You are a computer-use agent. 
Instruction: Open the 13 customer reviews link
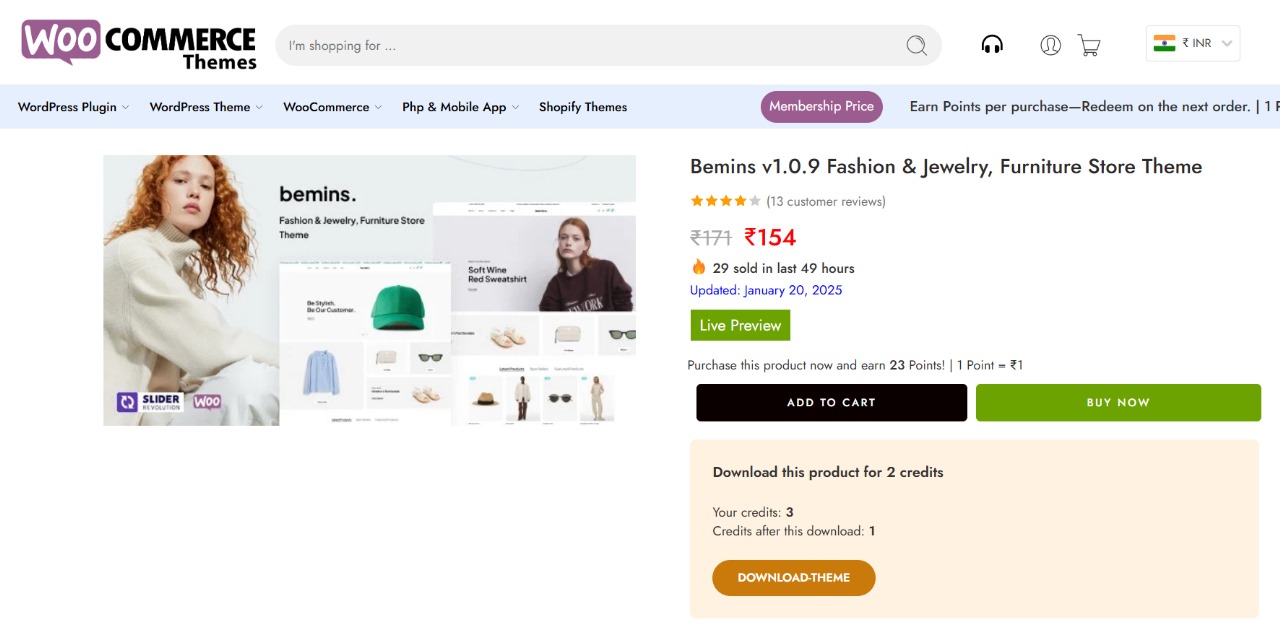pyautogui.click(x=825, y=201)
